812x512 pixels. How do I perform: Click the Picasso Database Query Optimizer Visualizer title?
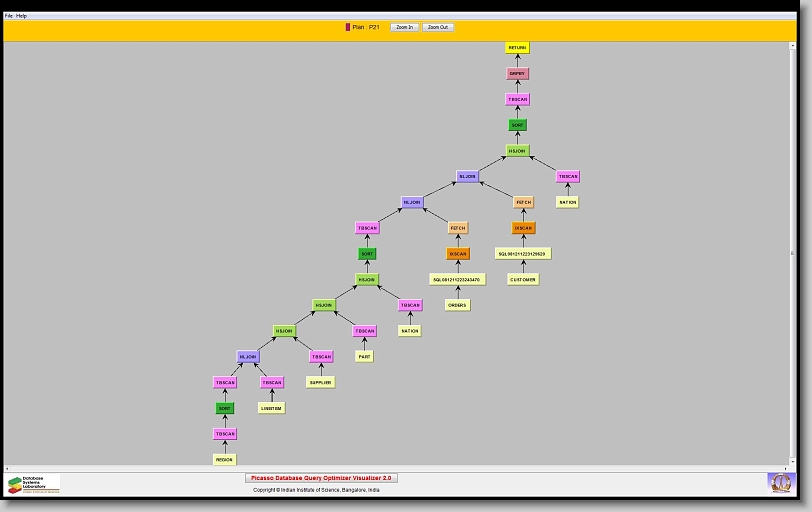tap(321, 478)
